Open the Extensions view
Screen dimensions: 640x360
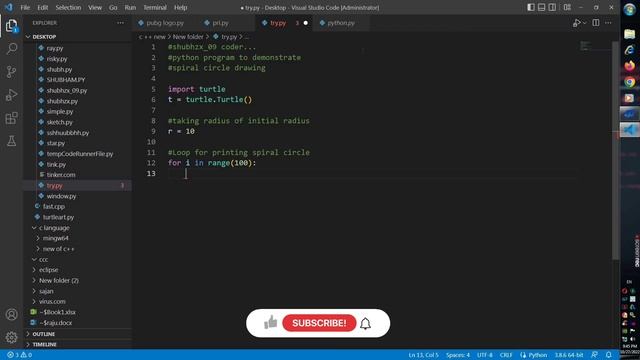[11, 118]
